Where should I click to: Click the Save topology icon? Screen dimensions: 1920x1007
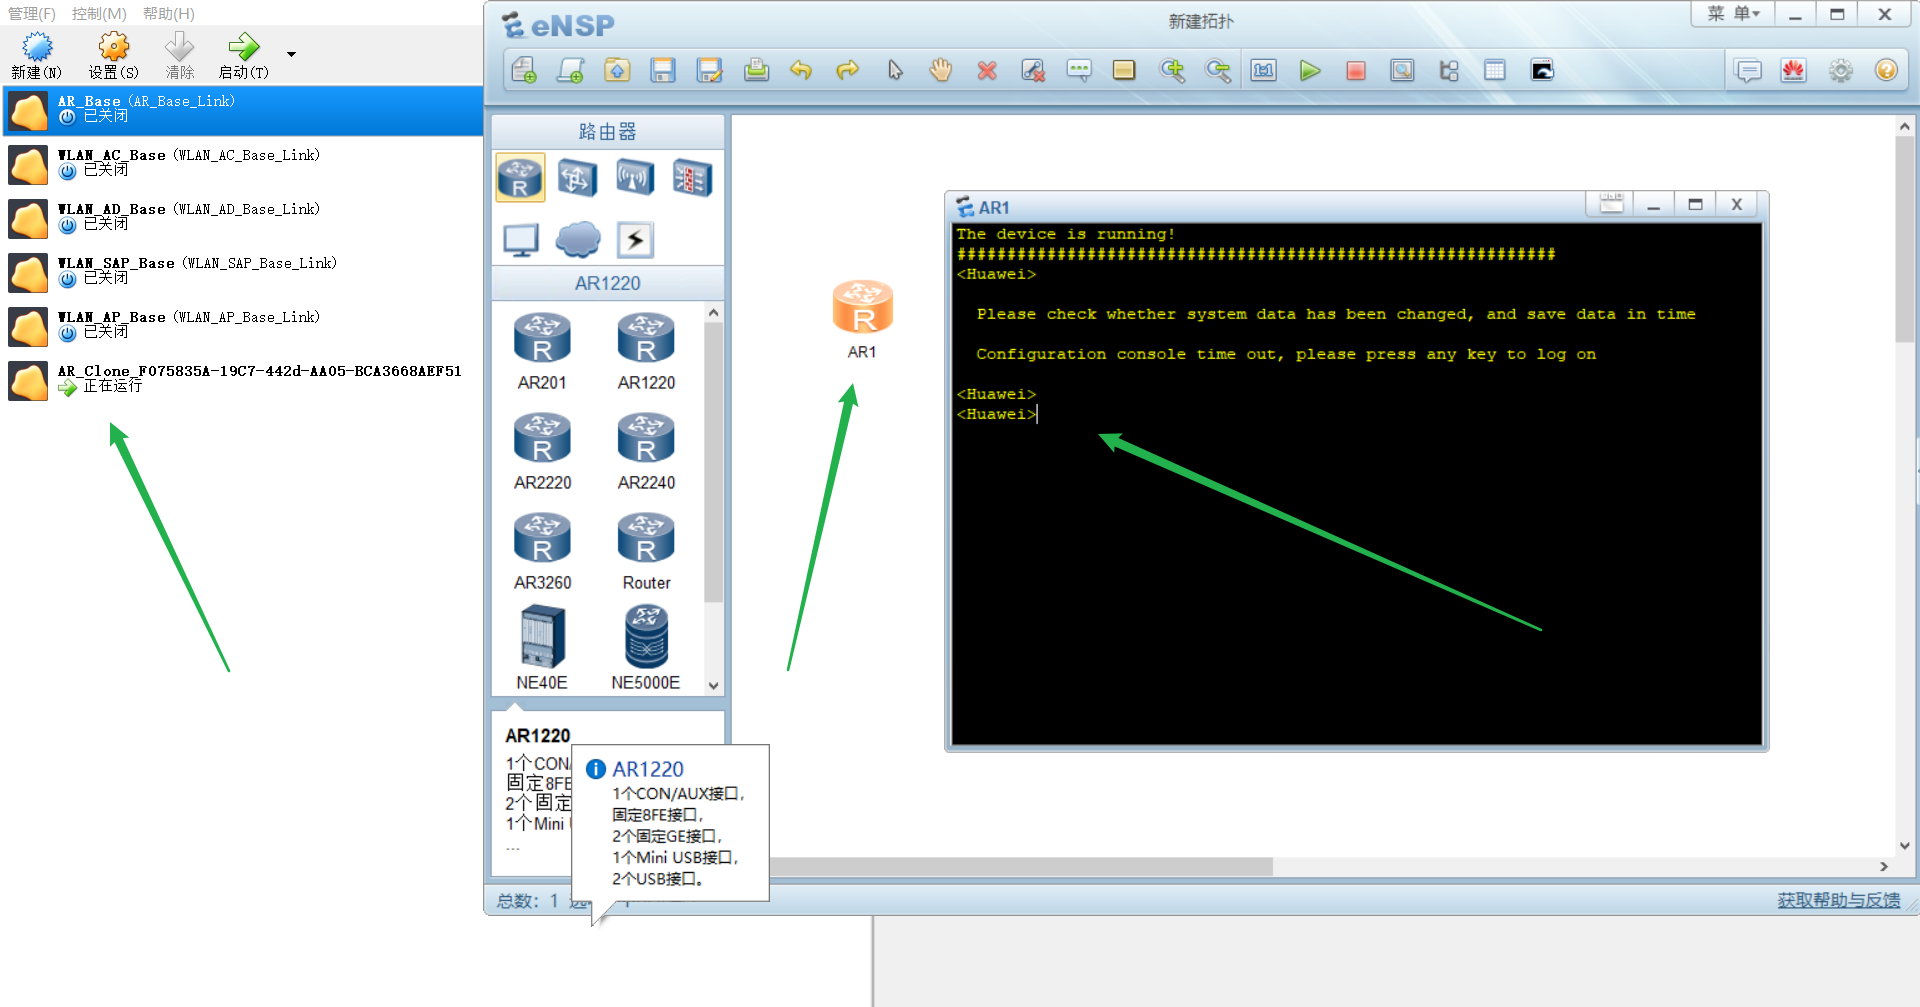tap(663, 71)
